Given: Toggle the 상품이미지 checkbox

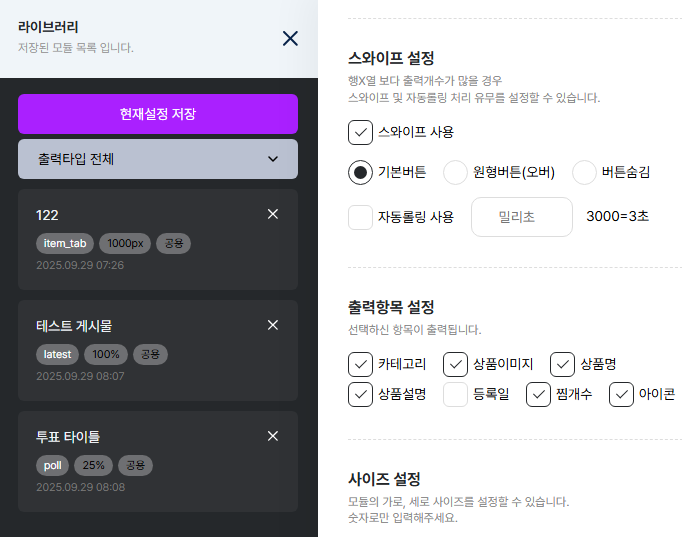Looking at the screenshot, I should point(456,364).
